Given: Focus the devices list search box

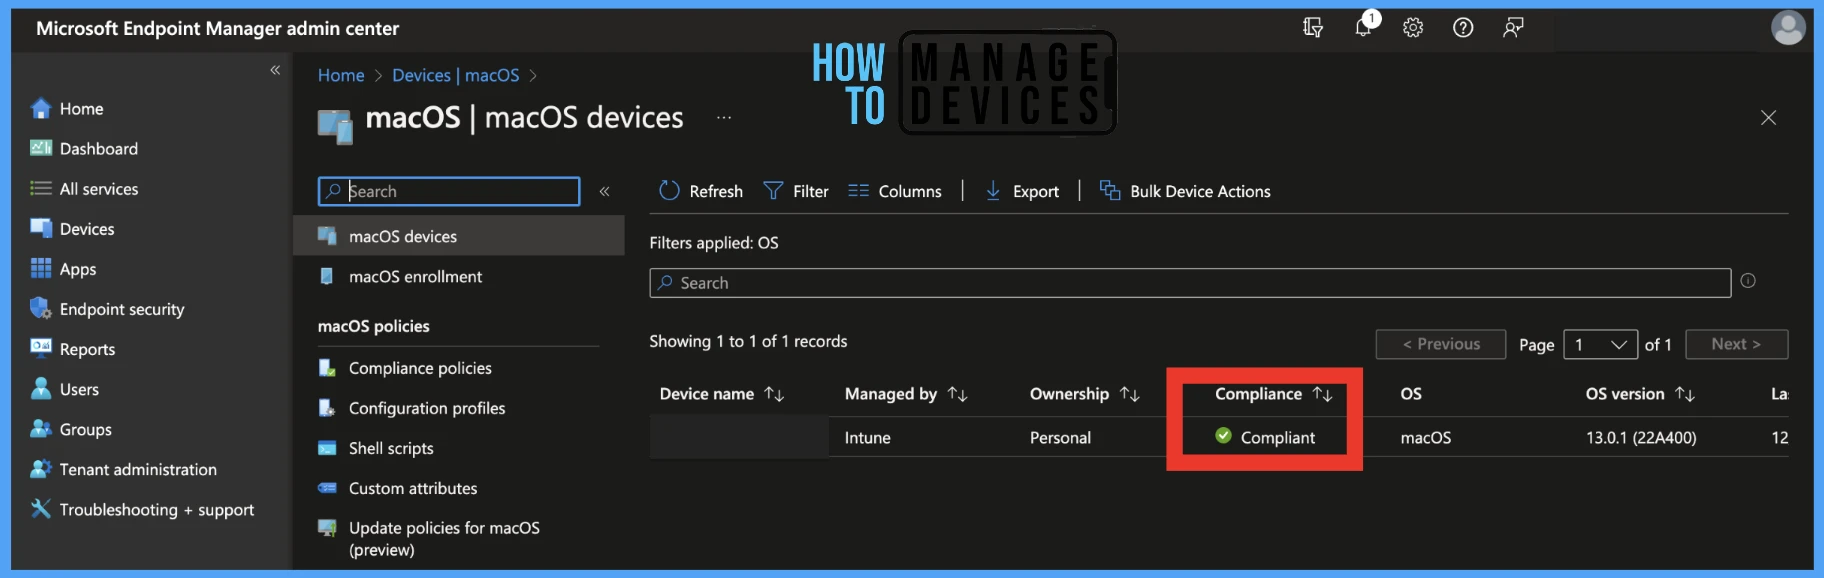Looking at the screenshot, I should [1190, 283].
